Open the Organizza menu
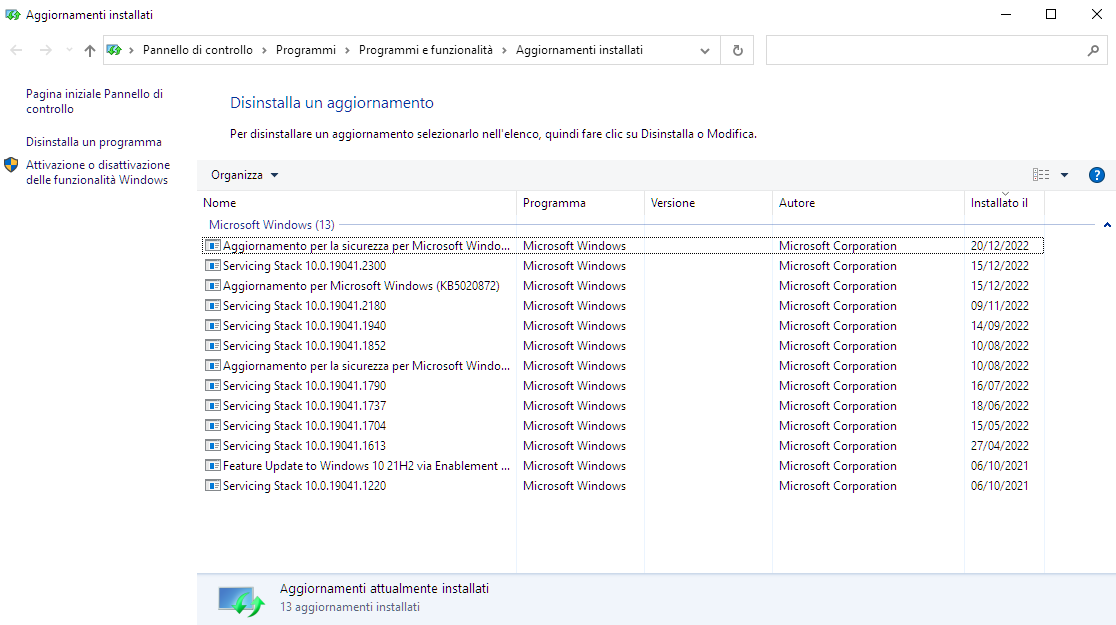 tap(244, 175)
